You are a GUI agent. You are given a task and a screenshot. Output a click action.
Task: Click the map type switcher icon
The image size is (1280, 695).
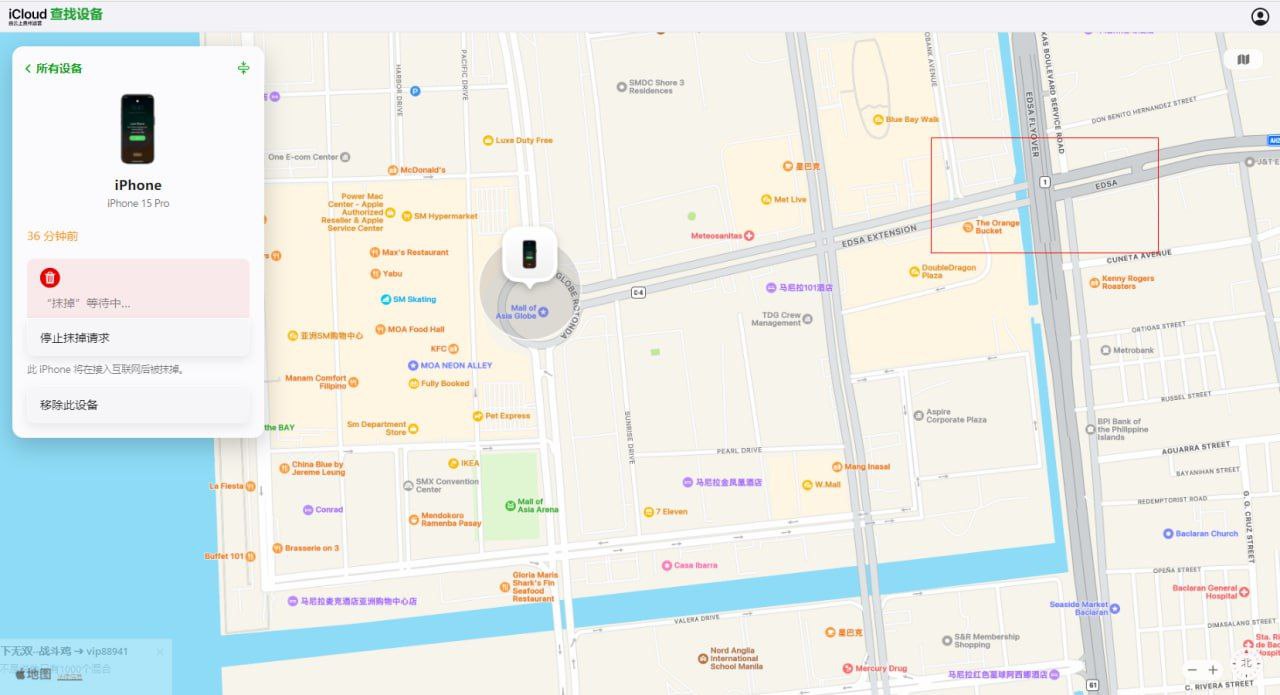(1243, 59)
